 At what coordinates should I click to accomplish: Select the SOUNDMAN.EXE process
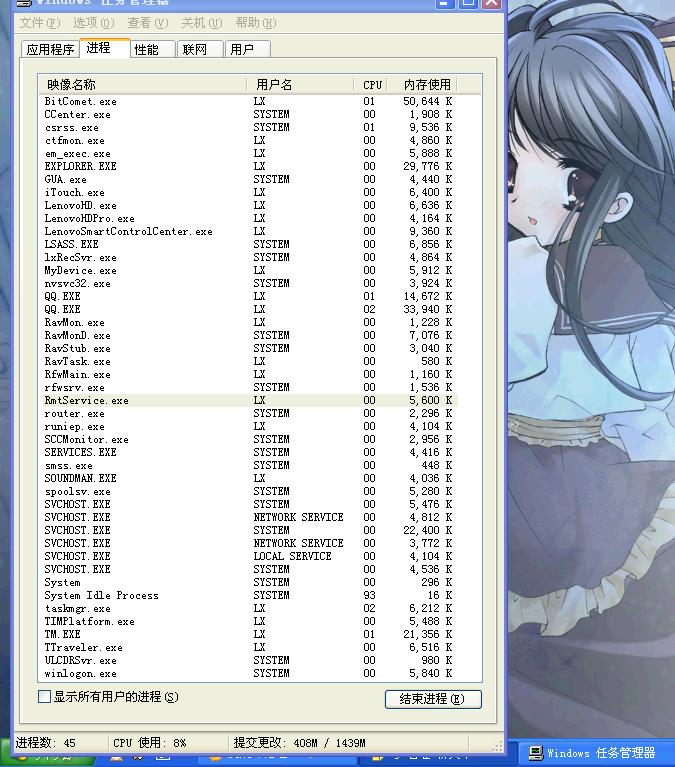click(x=248, y=478)
